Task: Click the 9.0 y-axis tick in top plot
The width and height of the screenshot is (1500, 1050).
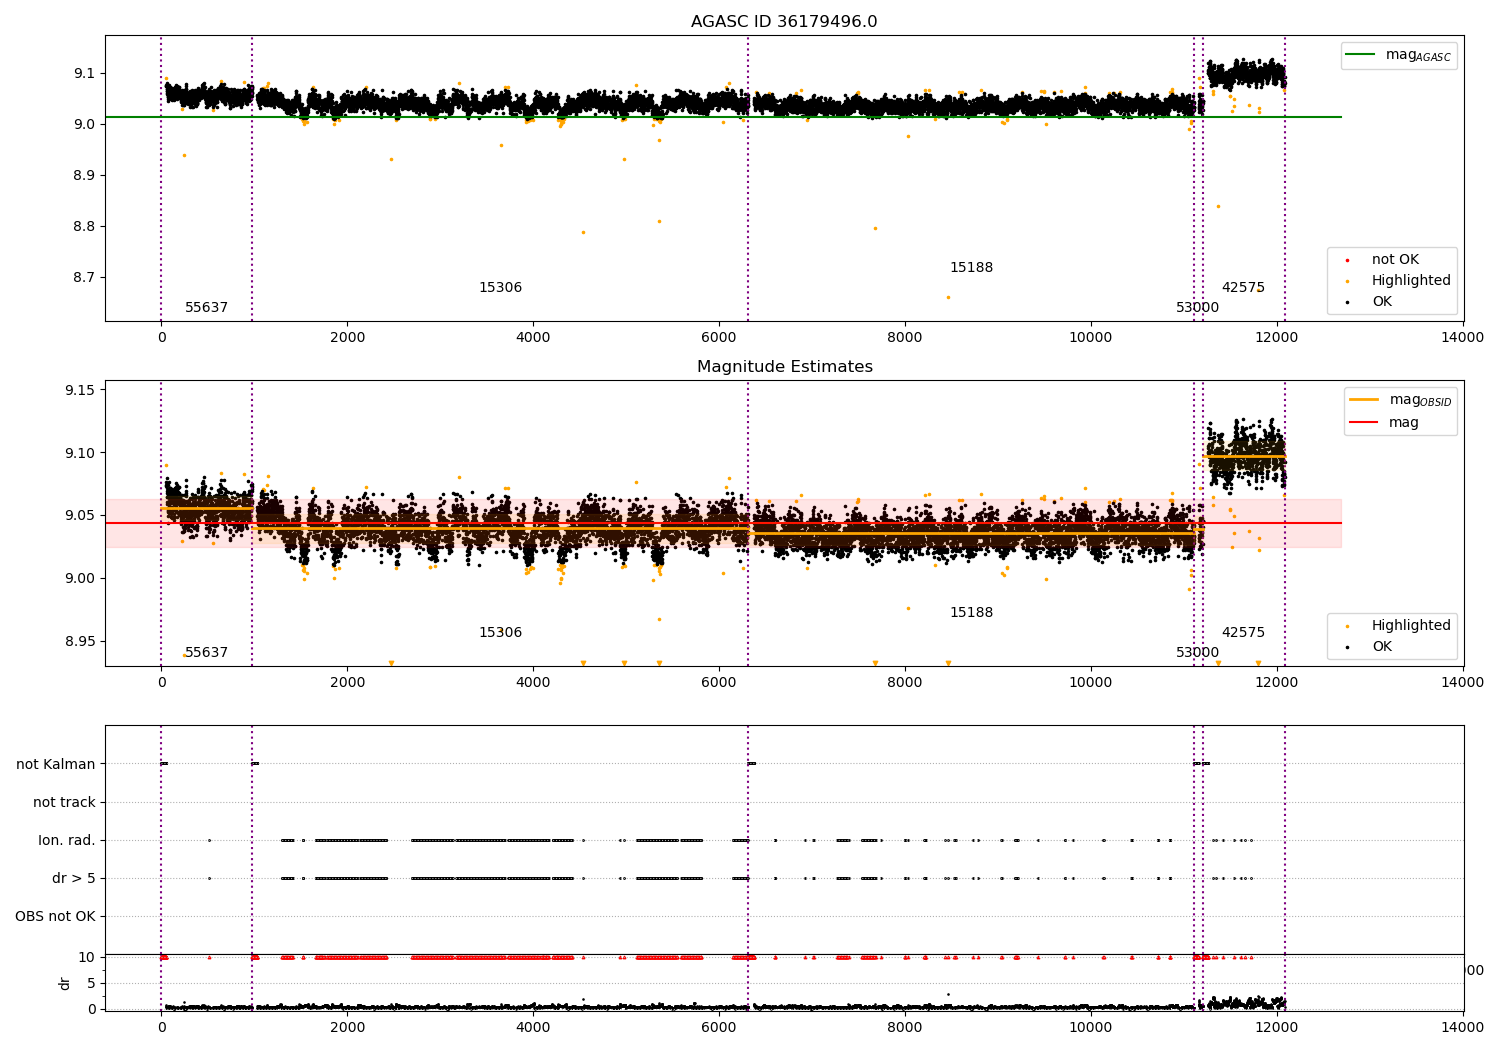Action: [x=85, y=124]
